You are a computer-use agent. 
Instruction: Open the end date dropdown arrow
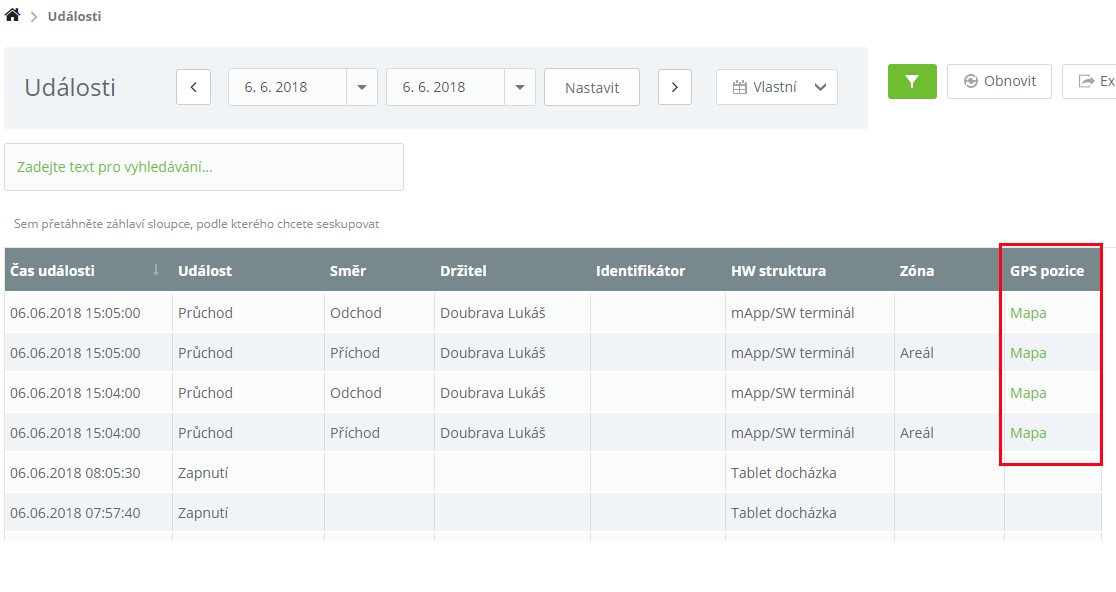click(520, 87)
